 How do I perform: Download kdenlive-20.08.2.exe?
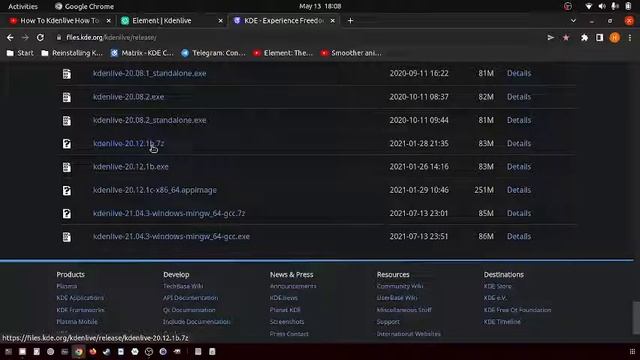128,97
